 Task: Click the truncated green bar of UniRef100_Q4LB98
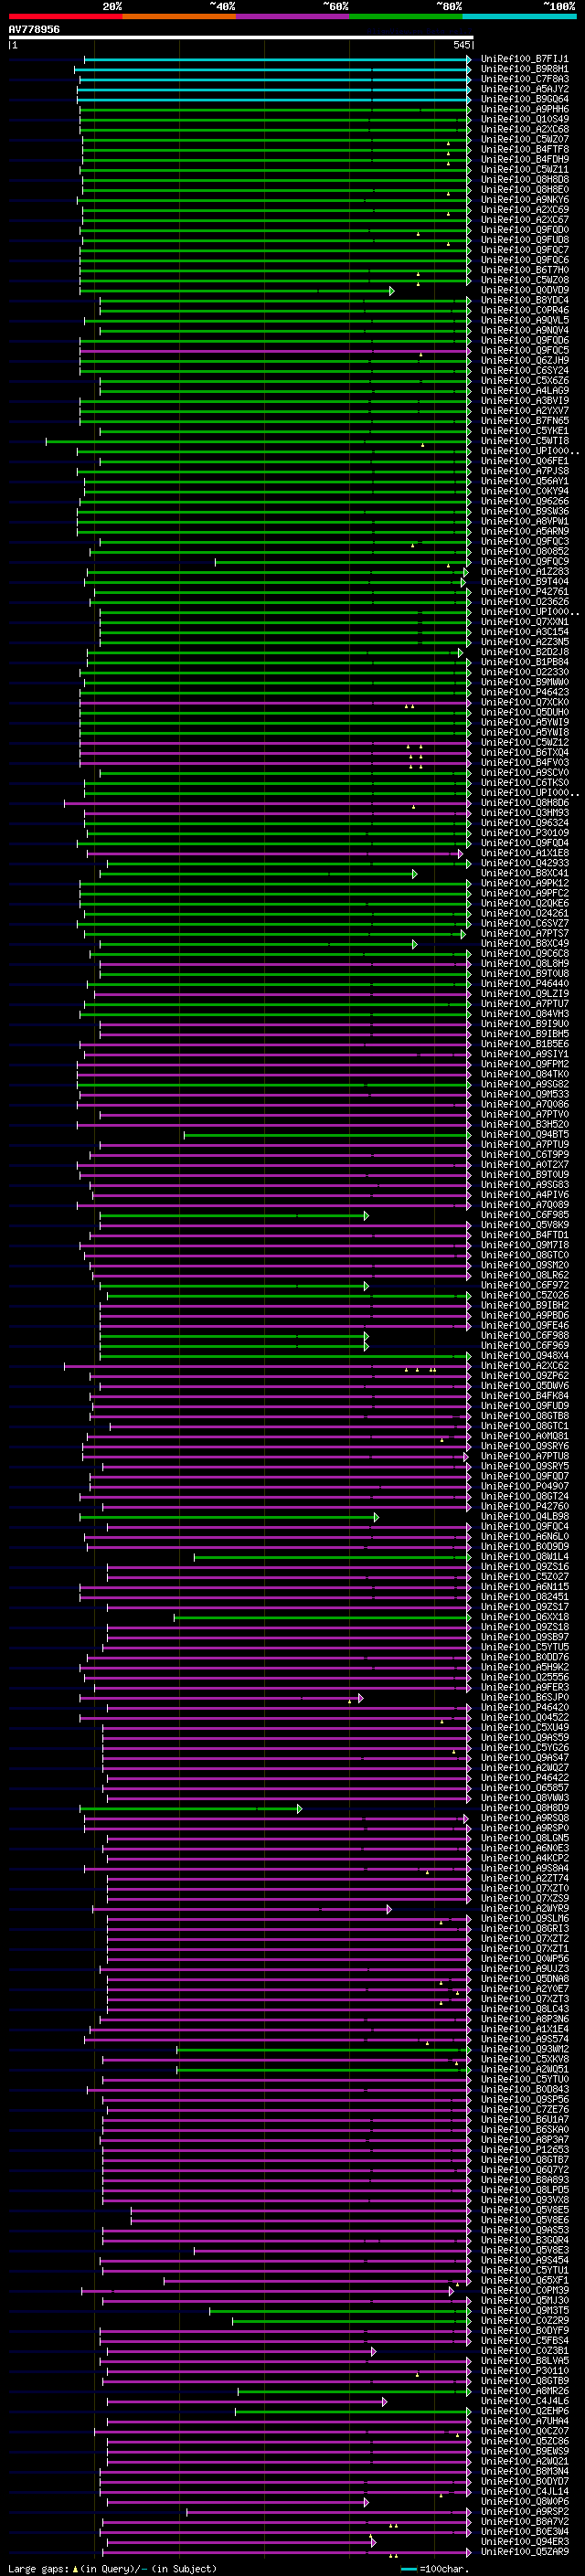(x=229, y=1517)
